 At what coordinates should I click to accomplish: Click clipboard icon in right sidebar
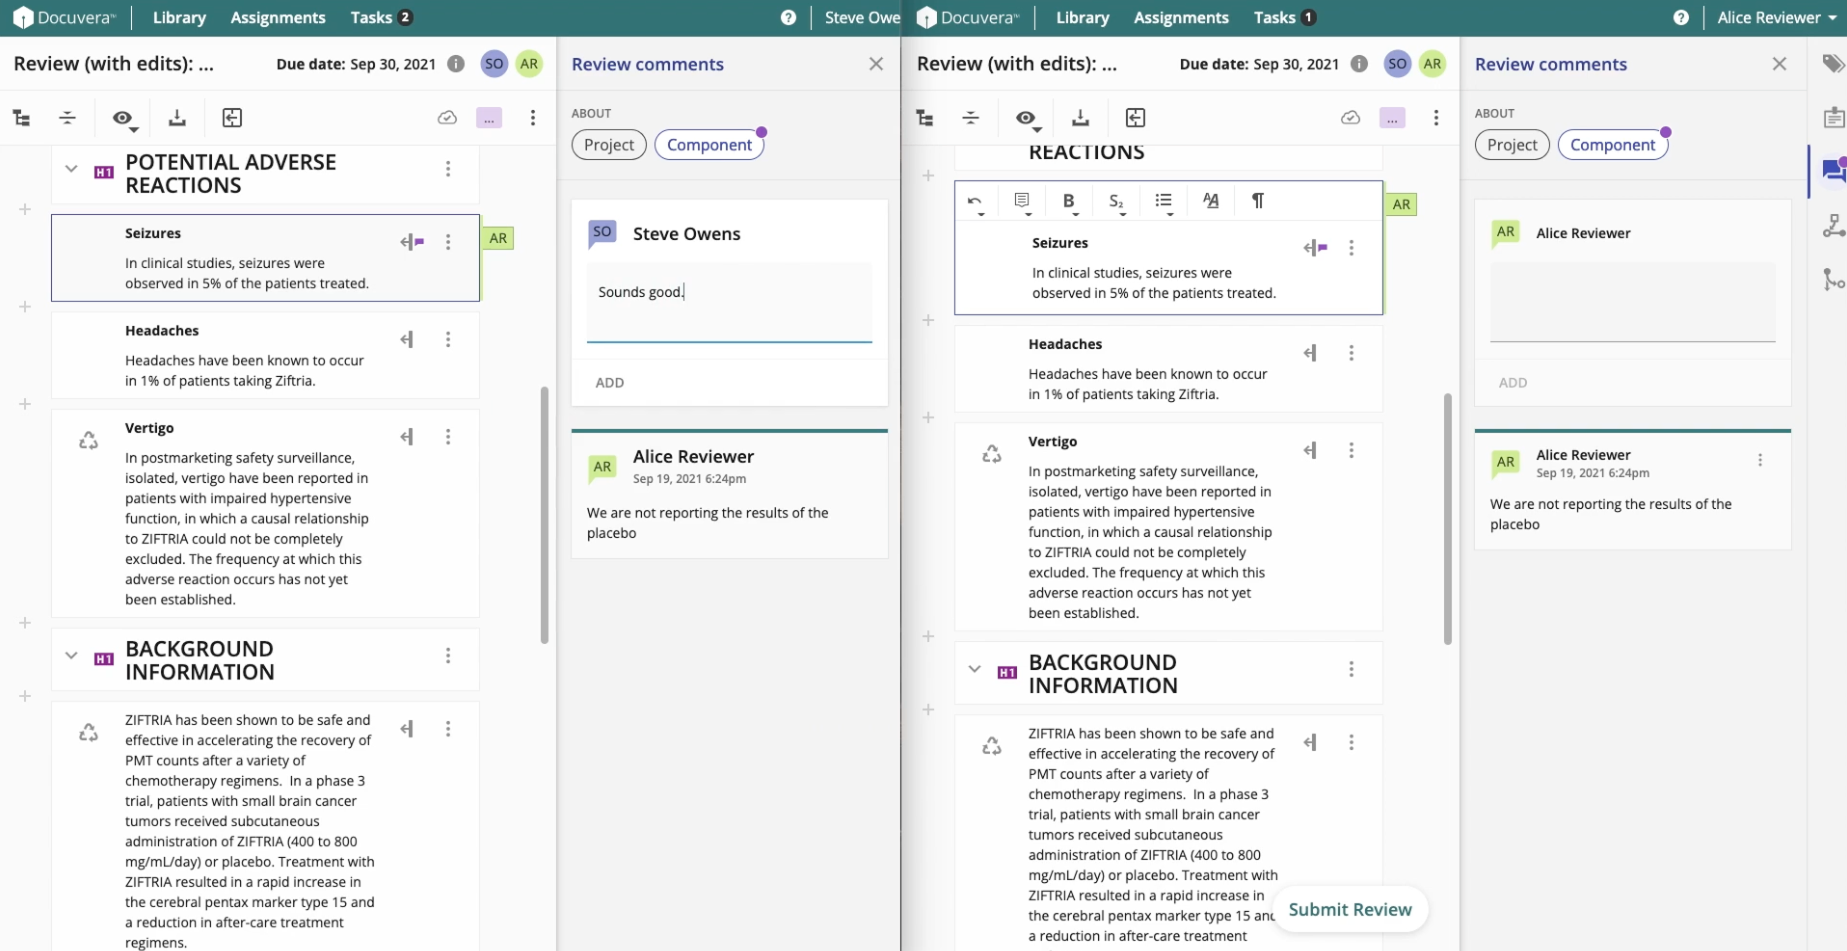tap(1834, 118)
